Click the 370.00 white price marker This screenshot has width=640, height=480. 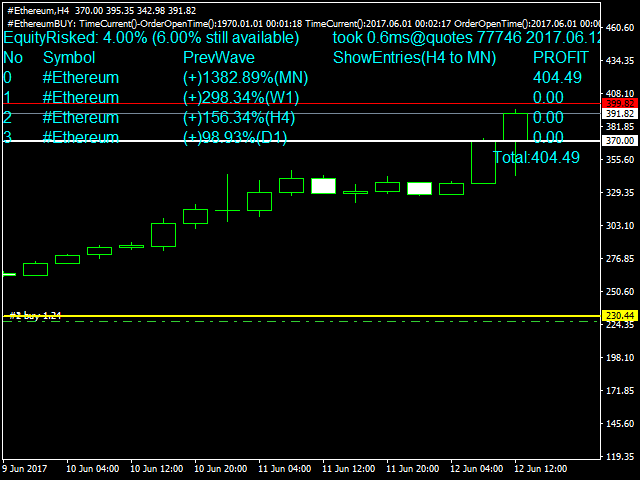pyautogui.click(x=619, y=142)
